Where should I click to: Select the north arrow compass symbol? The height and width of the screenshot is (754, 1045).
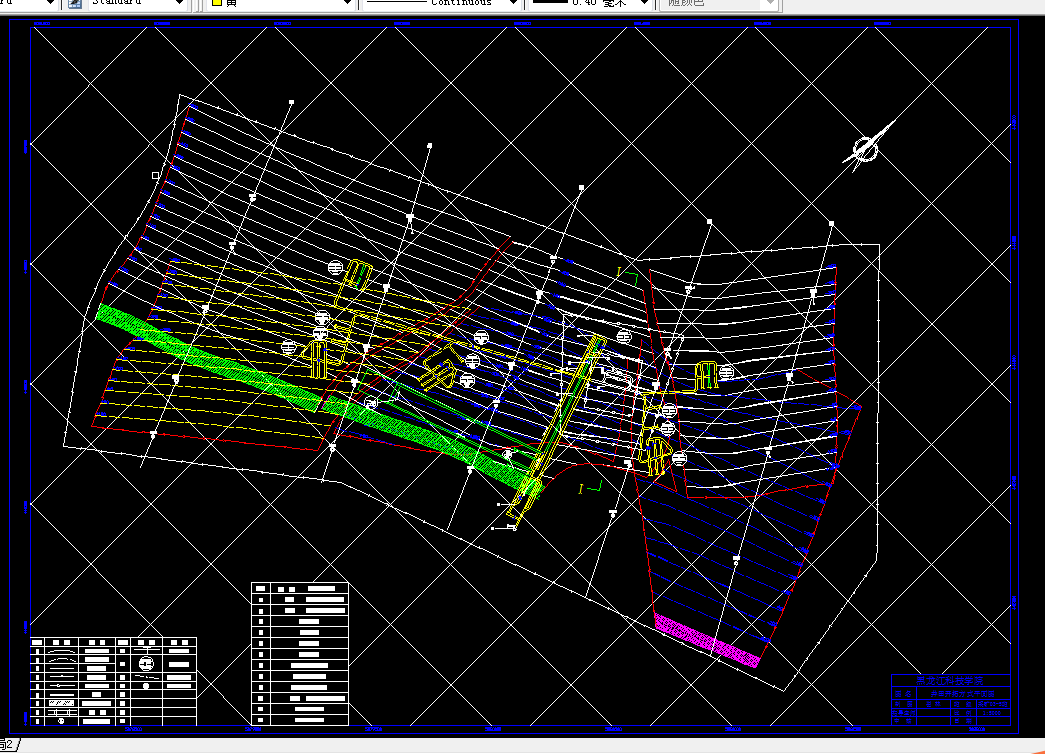click(868, 147)
